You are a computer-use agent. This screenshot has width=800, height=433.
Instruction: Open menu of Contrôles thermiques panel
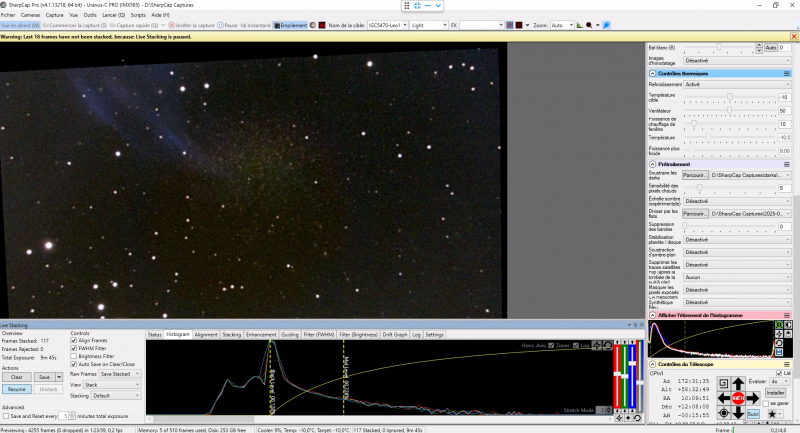[787, 73]
